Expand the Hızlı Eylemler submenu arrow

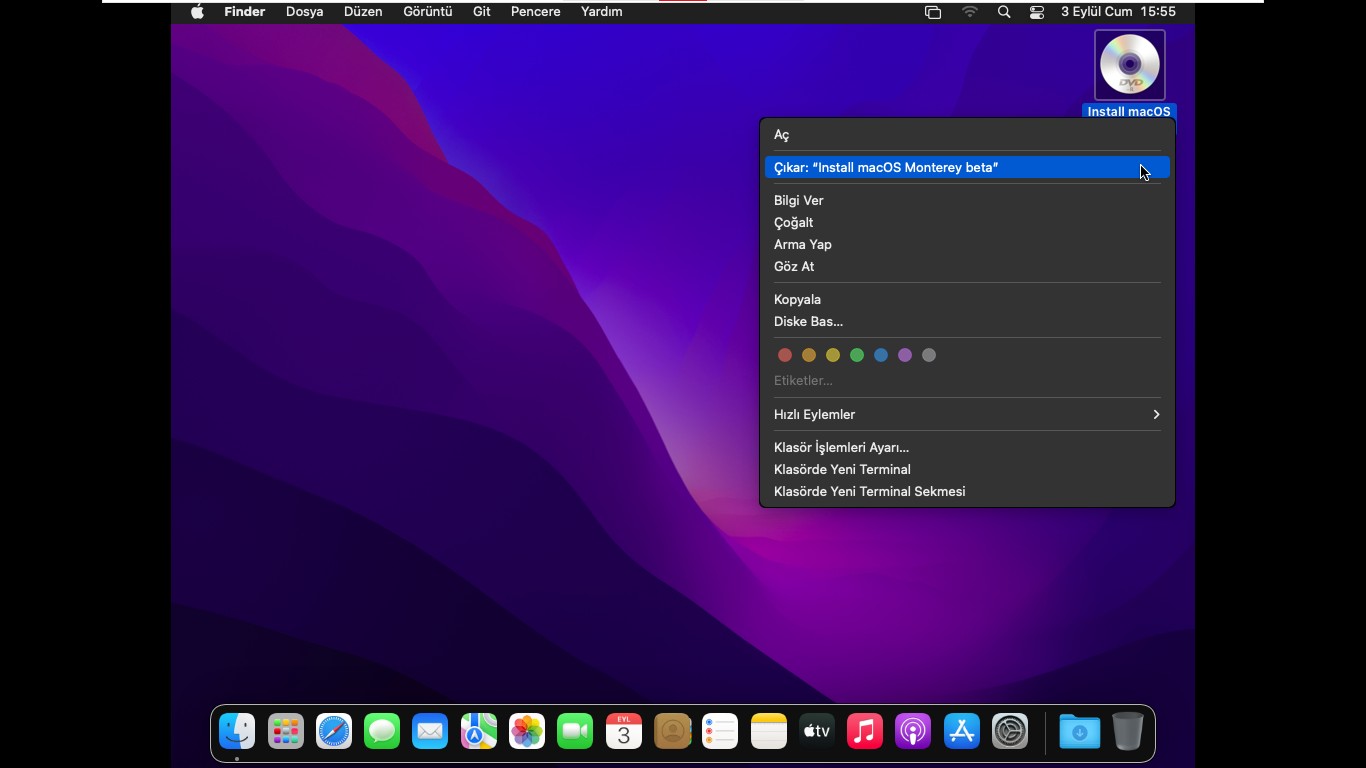pyautogui.click(x=1156, y=414)
